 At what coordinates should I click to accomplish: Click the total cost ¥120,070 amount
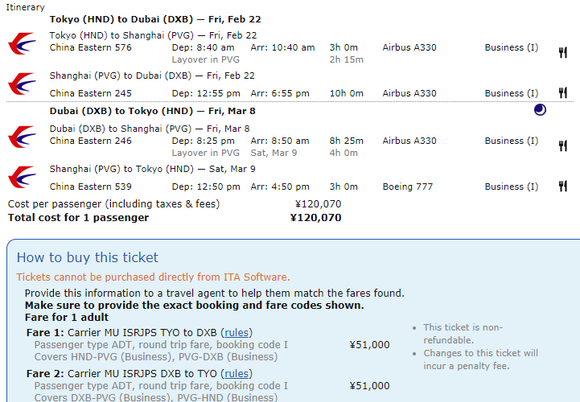coord(316,217)
